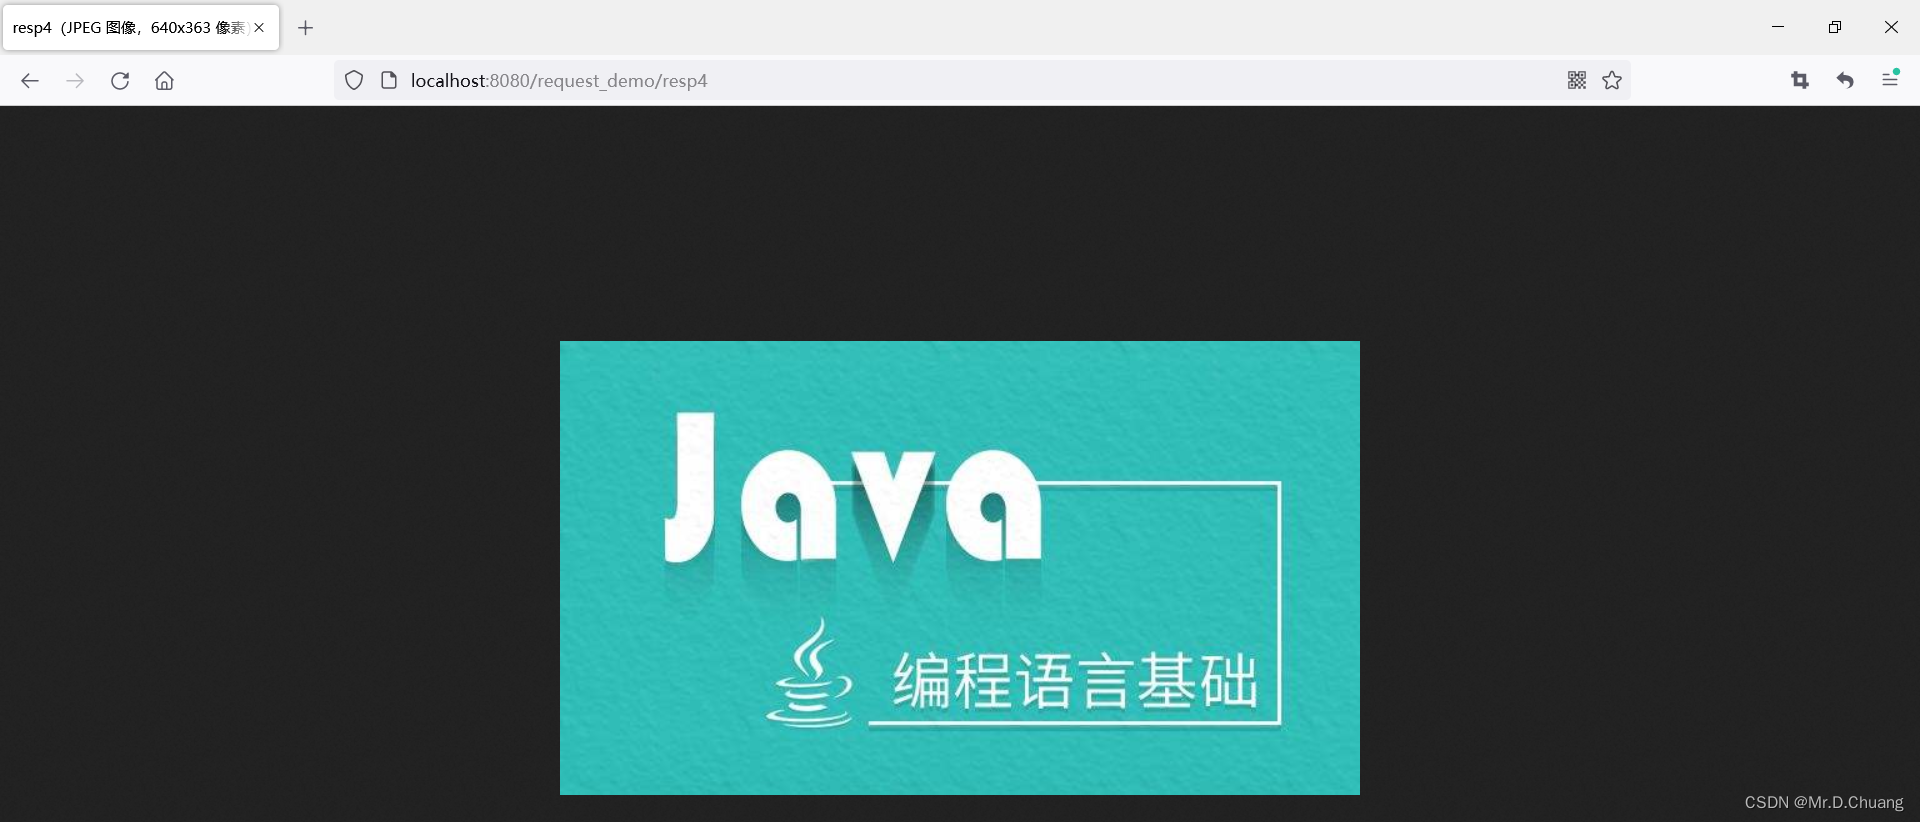Viewport: 1920px width, 822px height.
Task: Close the resp4 tab
Action: tap(259, 28)
